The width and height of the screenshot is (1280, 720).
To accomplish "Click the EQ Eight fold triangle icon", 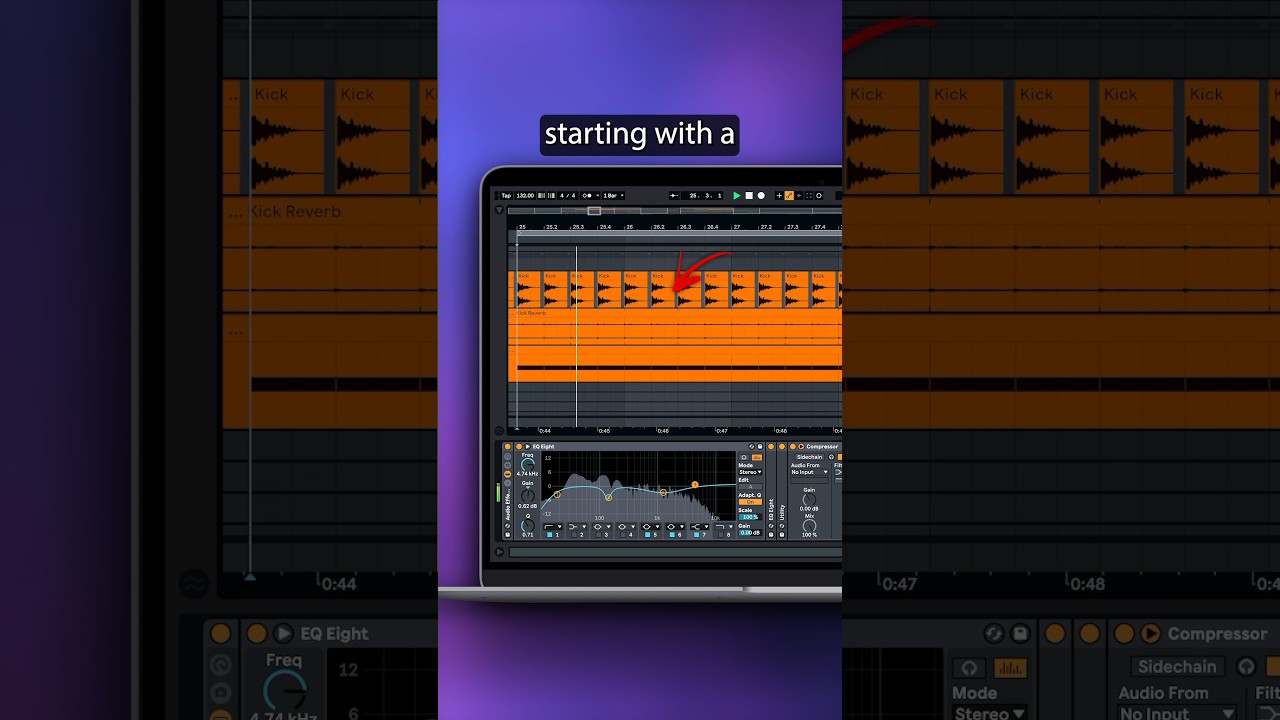I will pos(528,447).
